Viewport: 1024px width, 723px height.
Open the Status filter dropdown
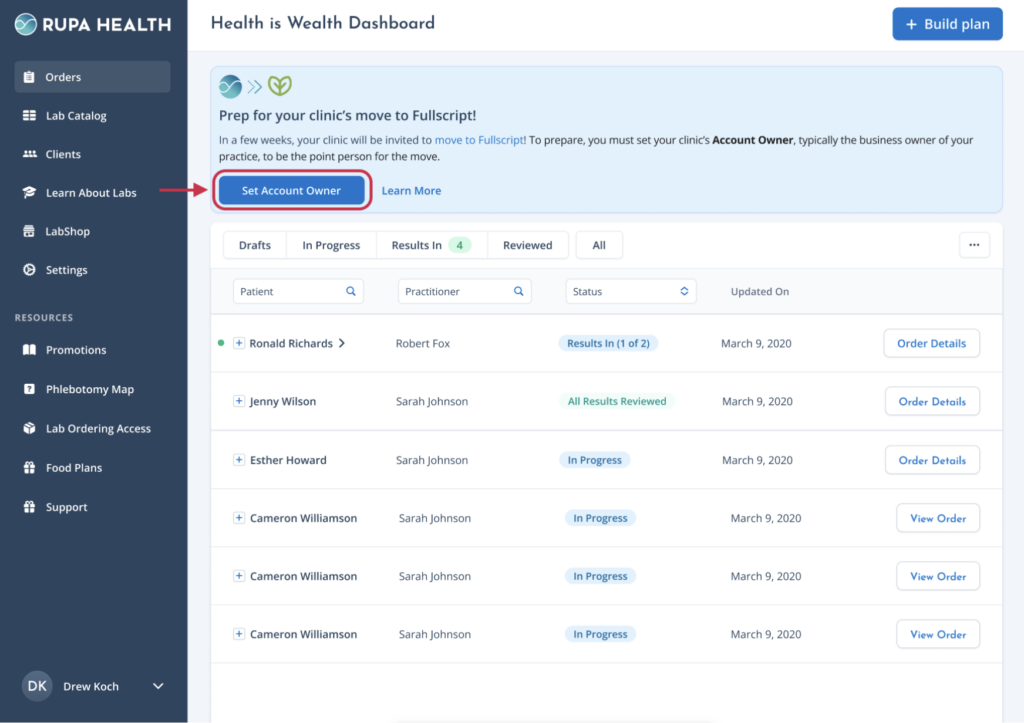click(630, 291)
